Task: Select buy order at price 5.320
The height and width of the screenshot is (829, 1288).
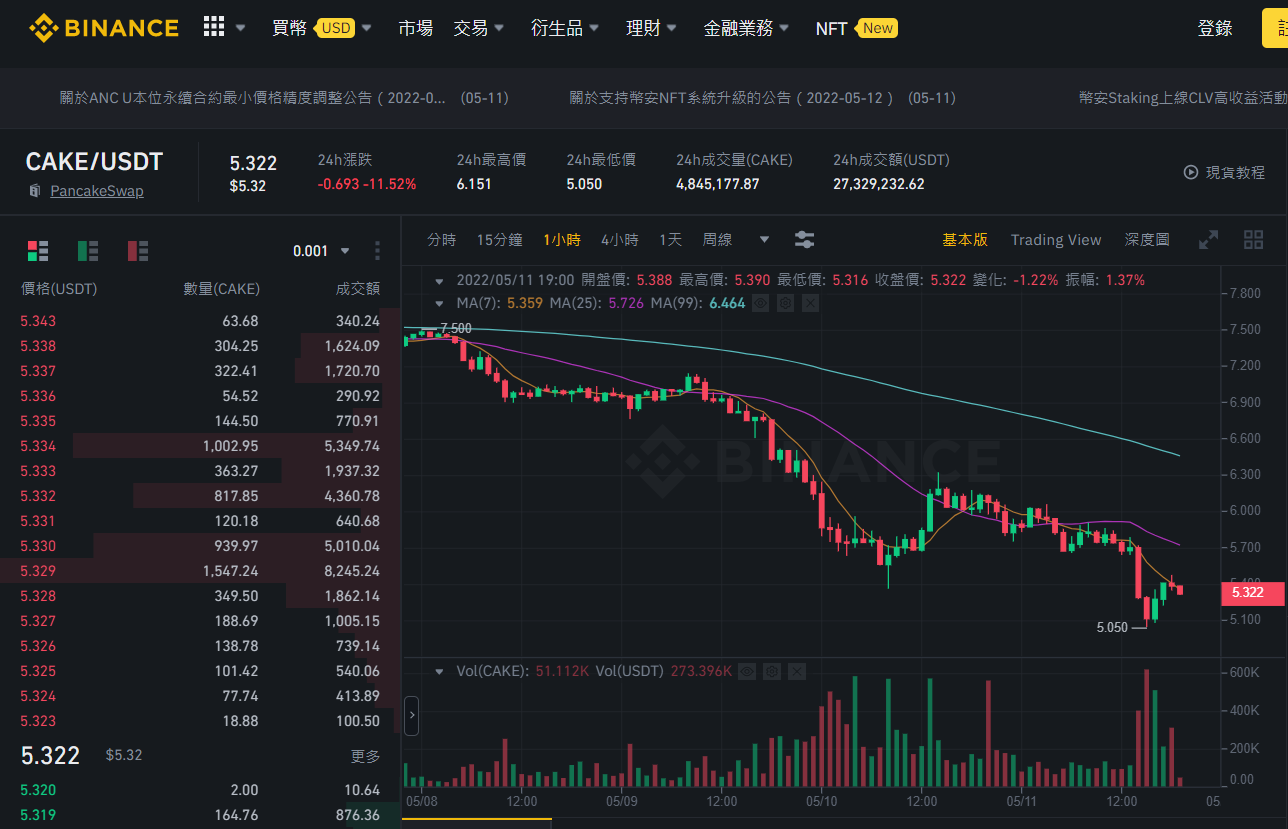Action: tap(200, 790)
